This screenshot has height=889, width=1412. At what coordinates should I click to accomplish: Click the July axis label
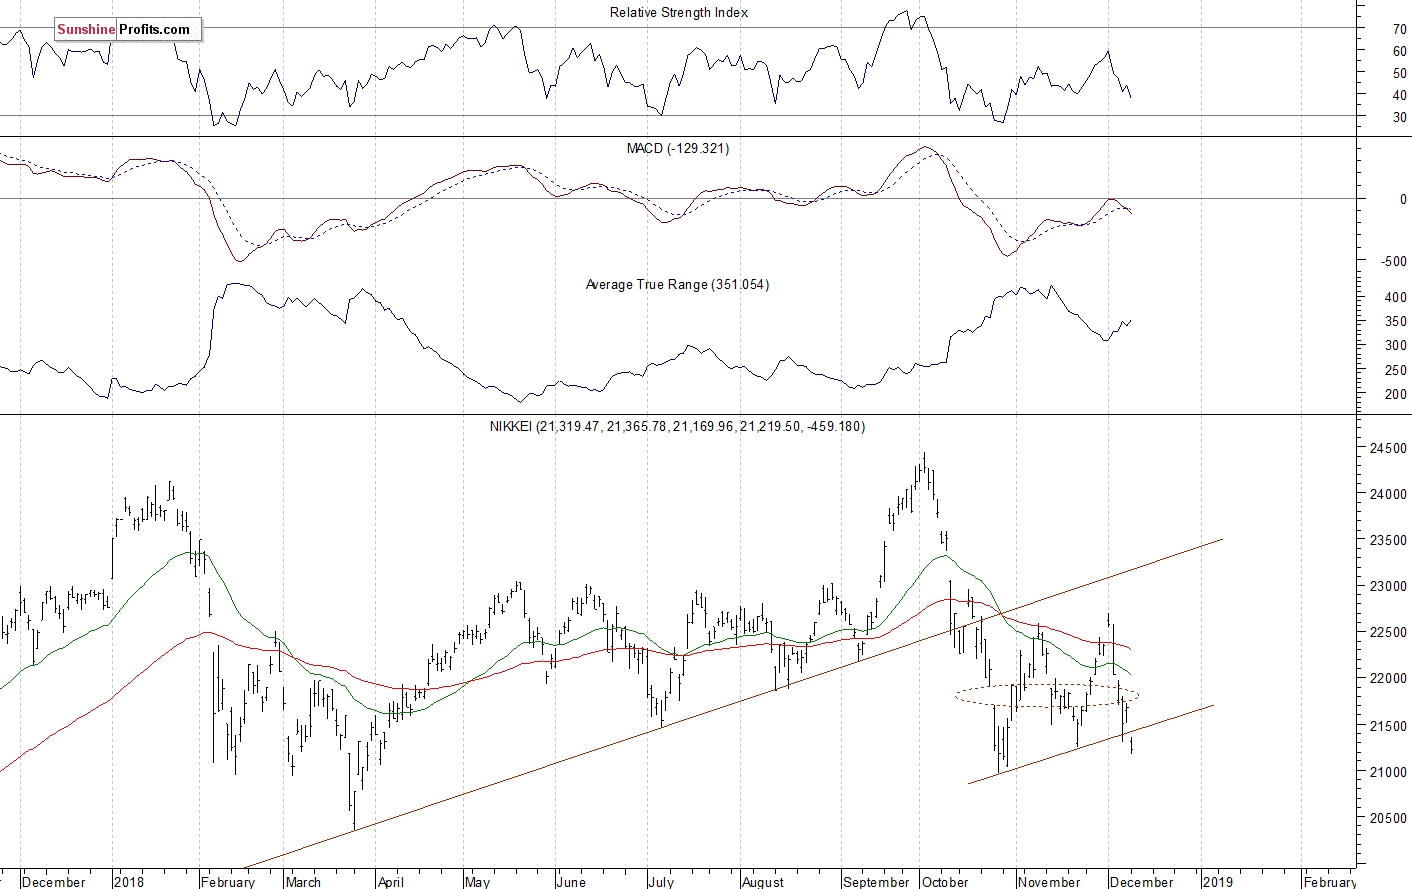pos(661,882)
